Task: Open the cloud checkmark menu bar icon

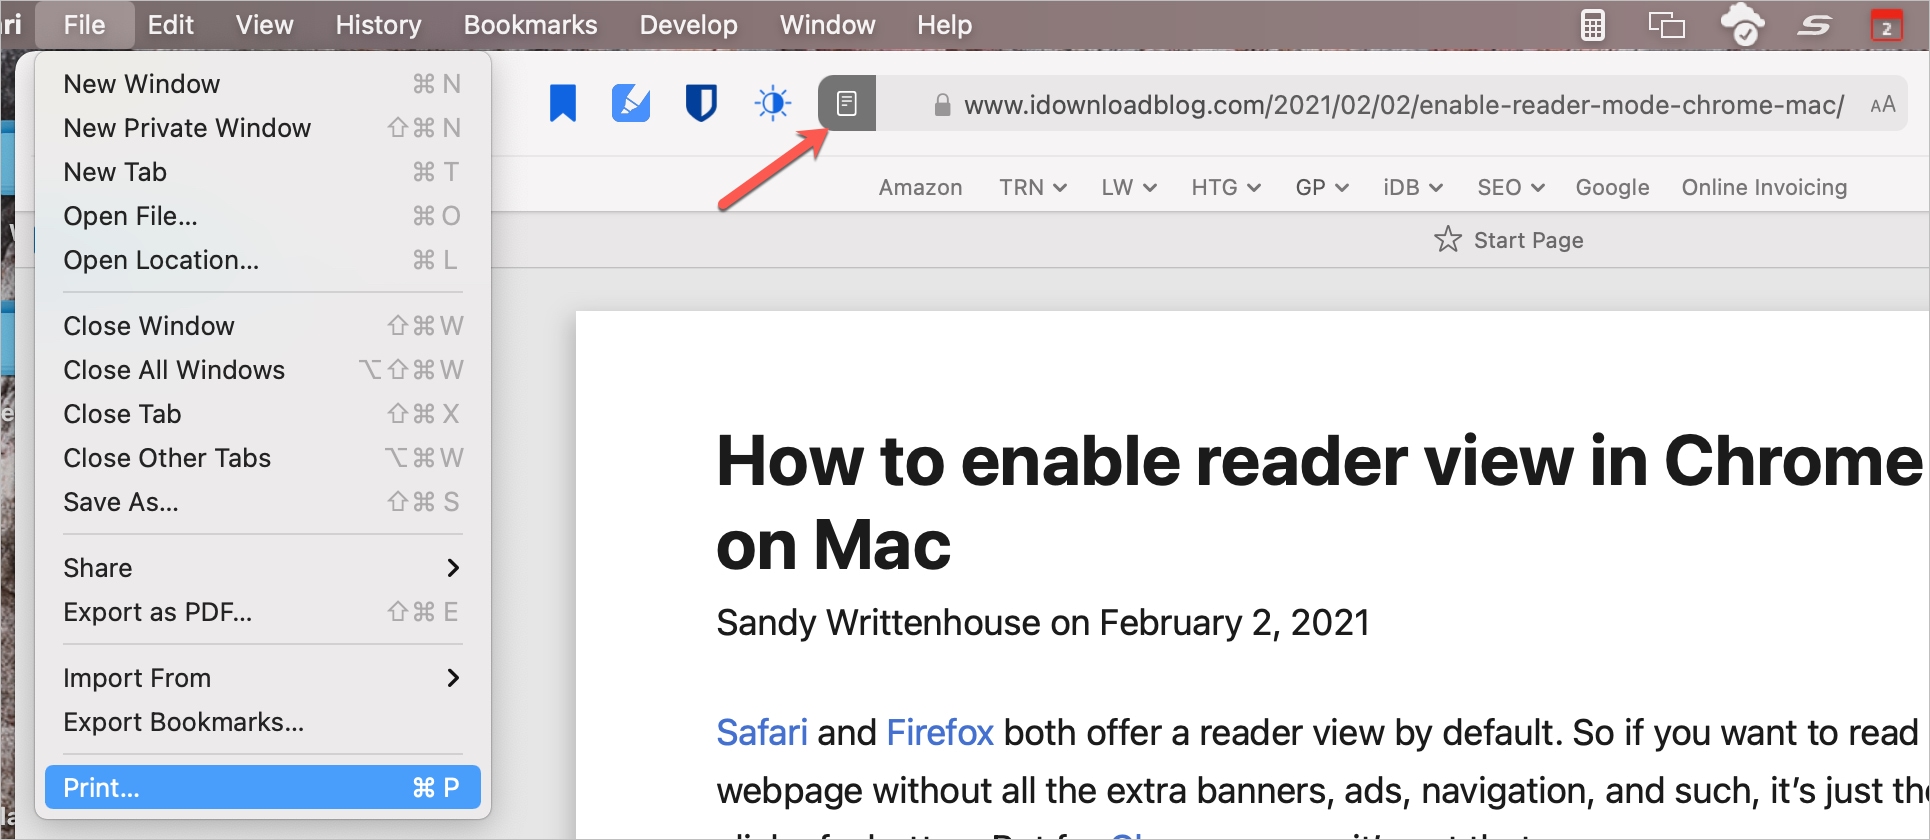Action: click(1742, 24)
